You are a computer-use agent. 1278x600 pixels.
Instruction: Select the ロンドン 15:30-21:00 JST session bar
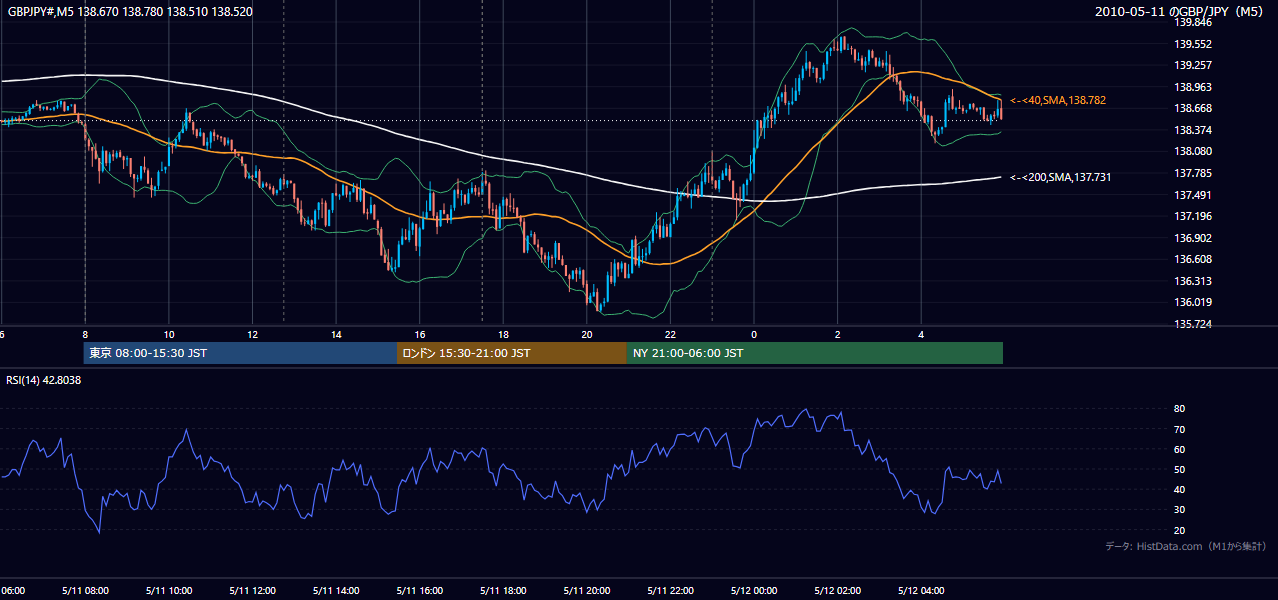(x=512, y=353)
